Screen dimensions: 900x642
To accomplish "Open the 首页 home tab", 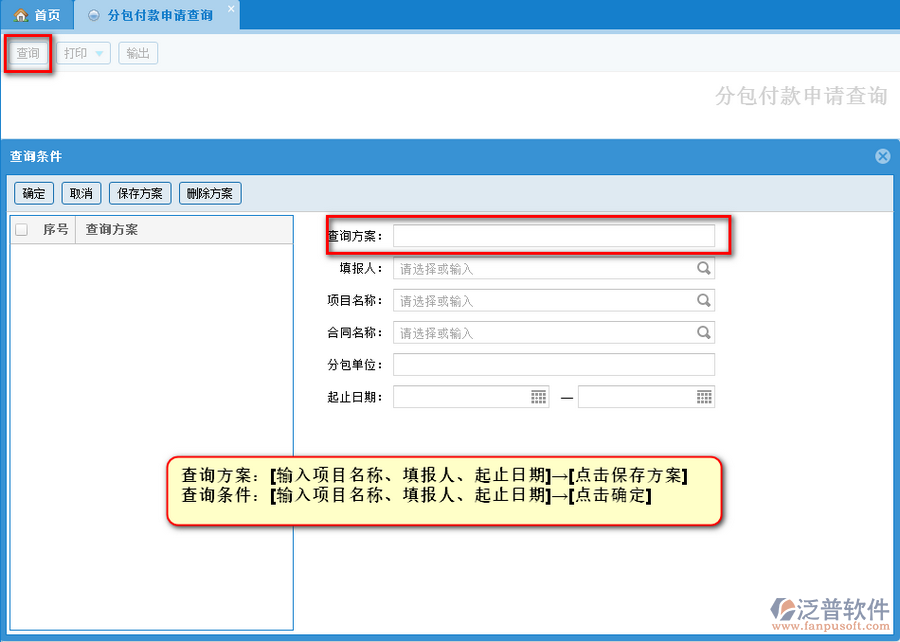I will point(37,15).
